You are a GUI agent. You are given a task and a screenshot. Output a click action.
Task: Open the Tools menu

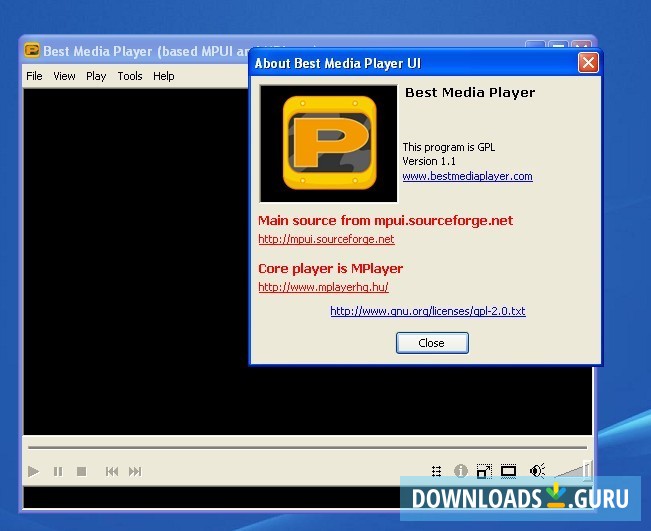pyautogui.click(x=130, y=76)
